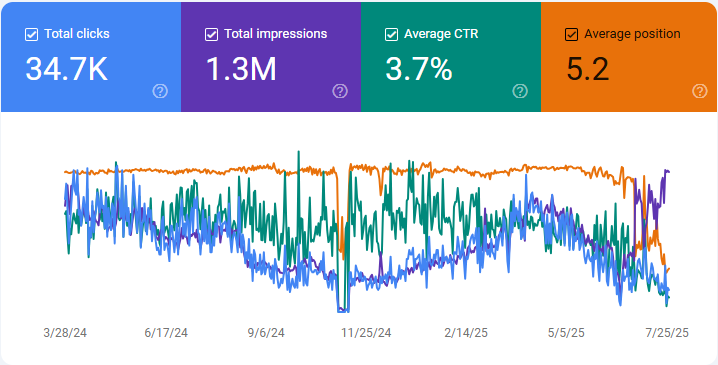Click the 9/6/24 date axis label
Viewport: 718px width, 365px height.
point(267,333)
